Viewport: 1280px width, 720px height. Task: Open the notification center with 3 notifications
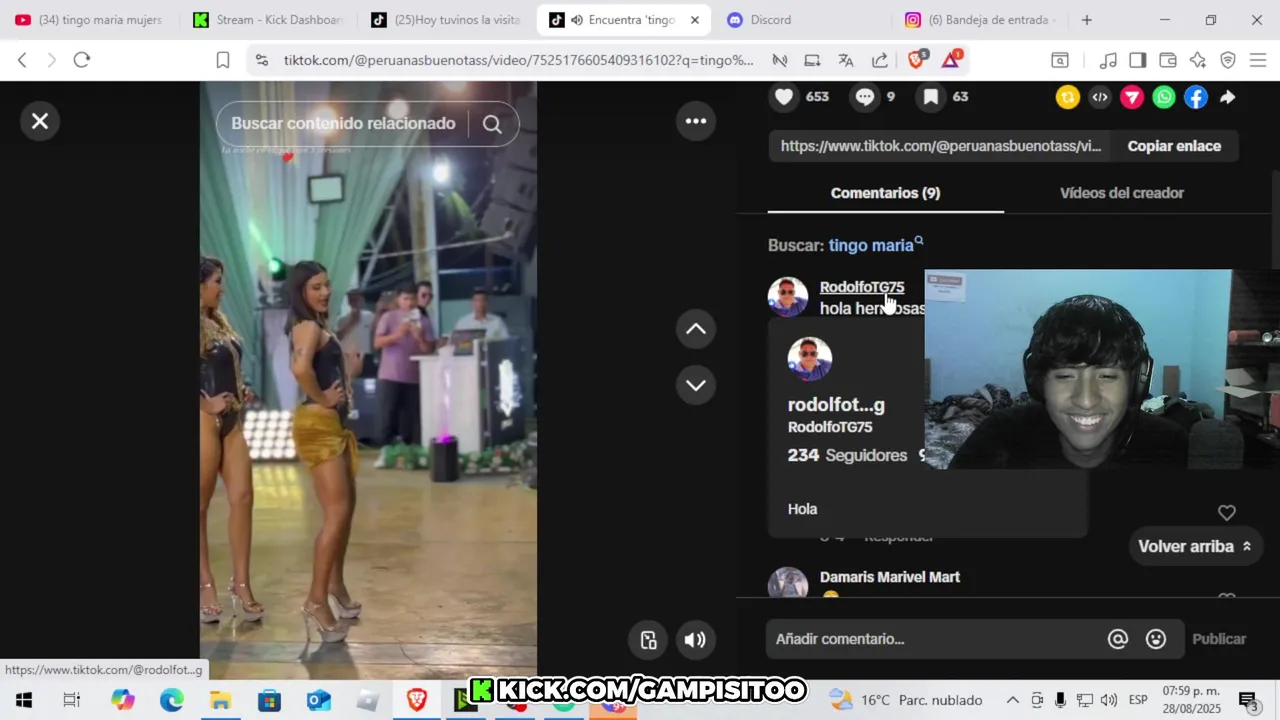pos(1248,700)
